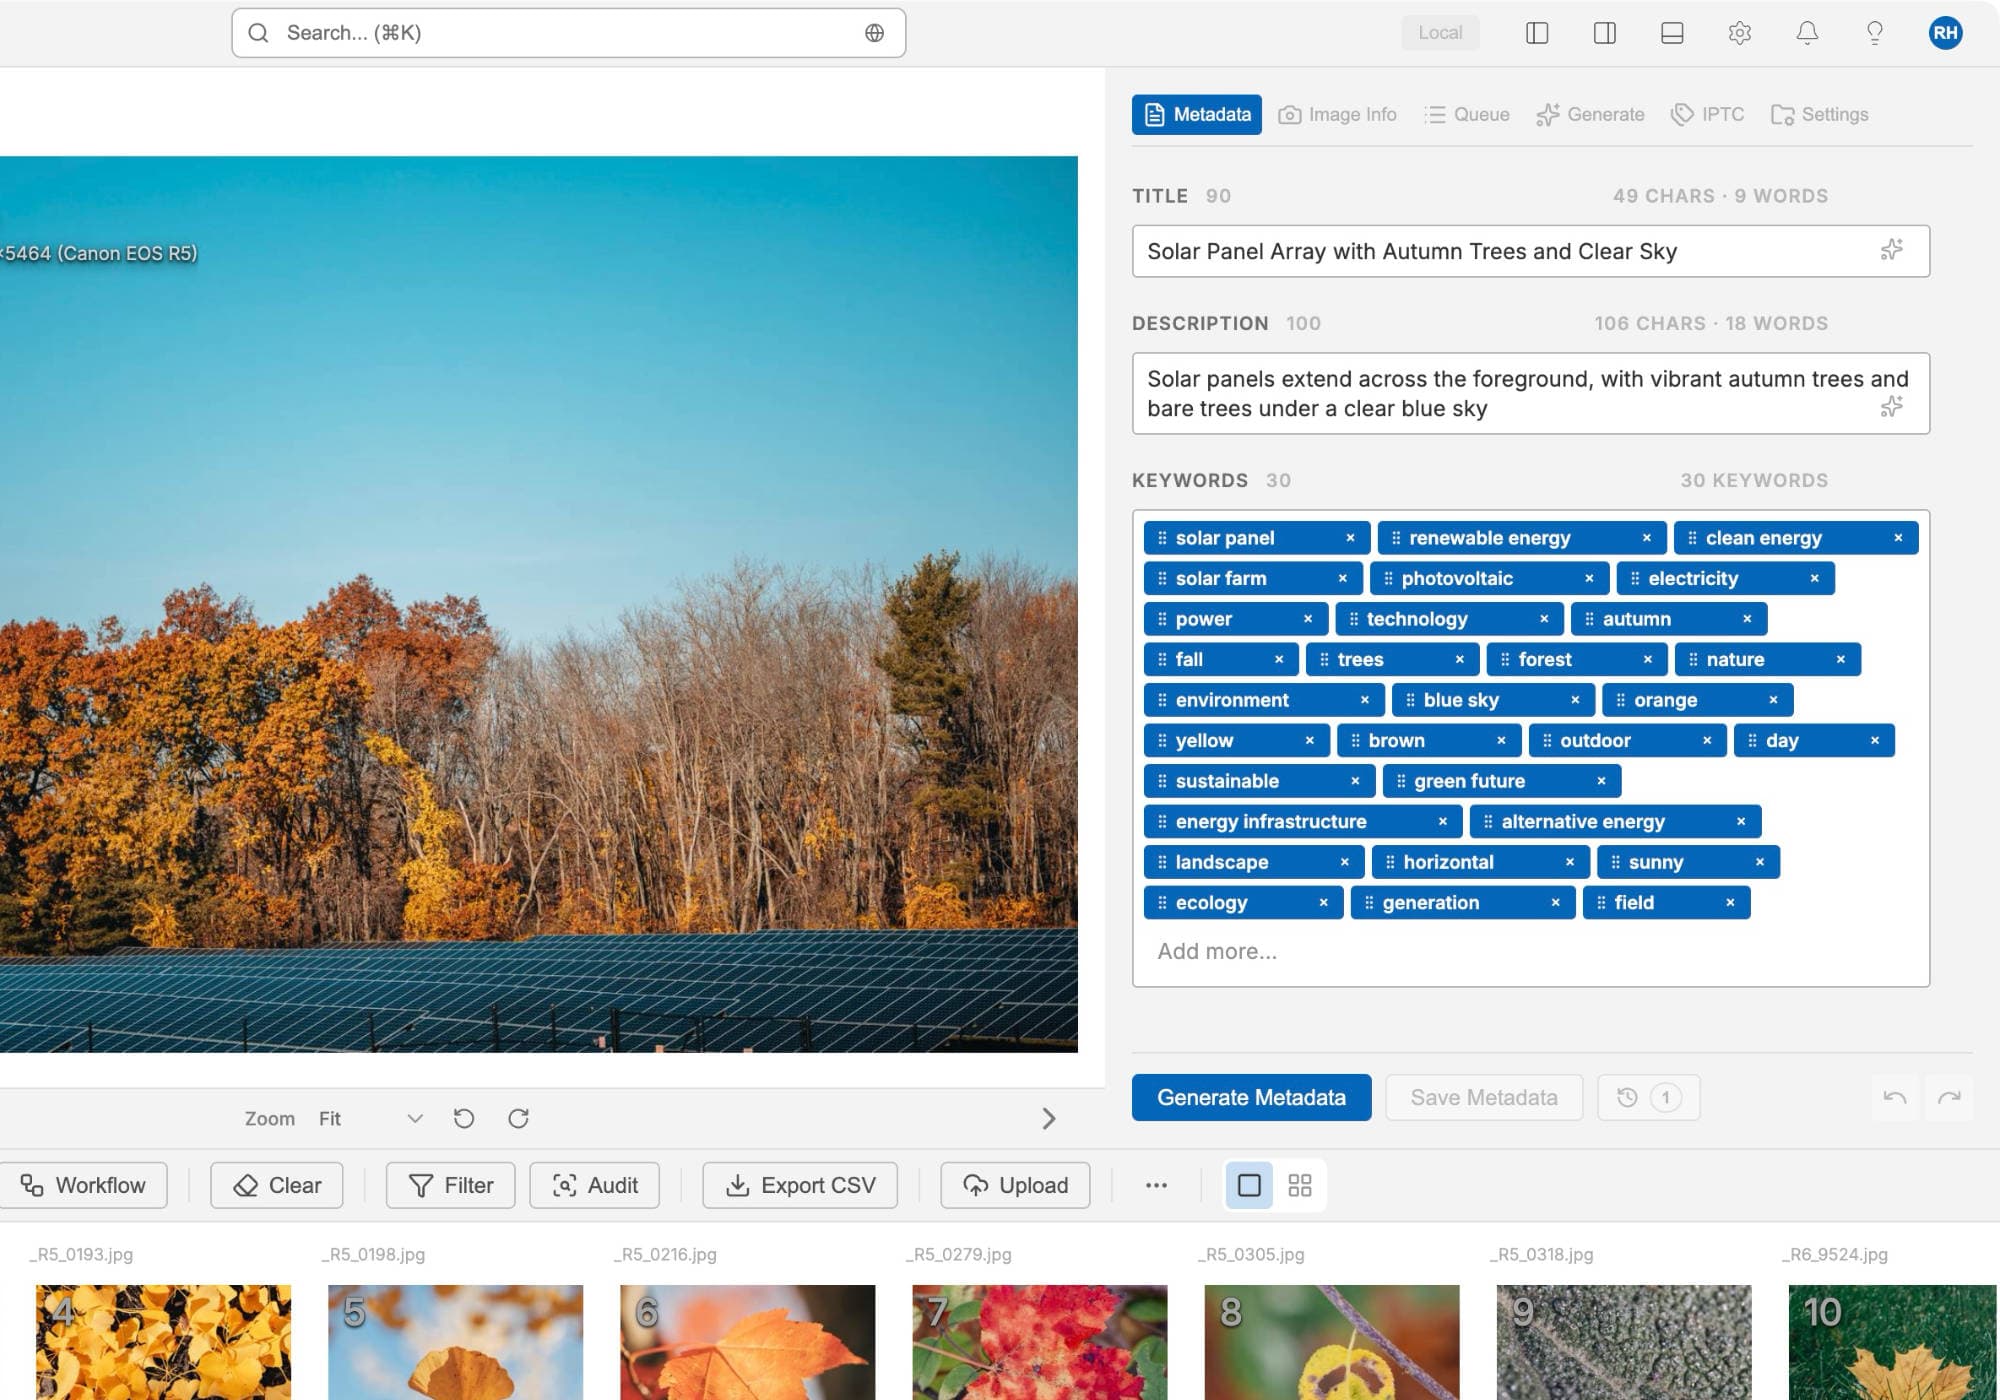Image resolution: width=2000 pixels, height=1400 pixels.
Task: Click the AI sparkle icon in Title field
Action: [1891, 250]
